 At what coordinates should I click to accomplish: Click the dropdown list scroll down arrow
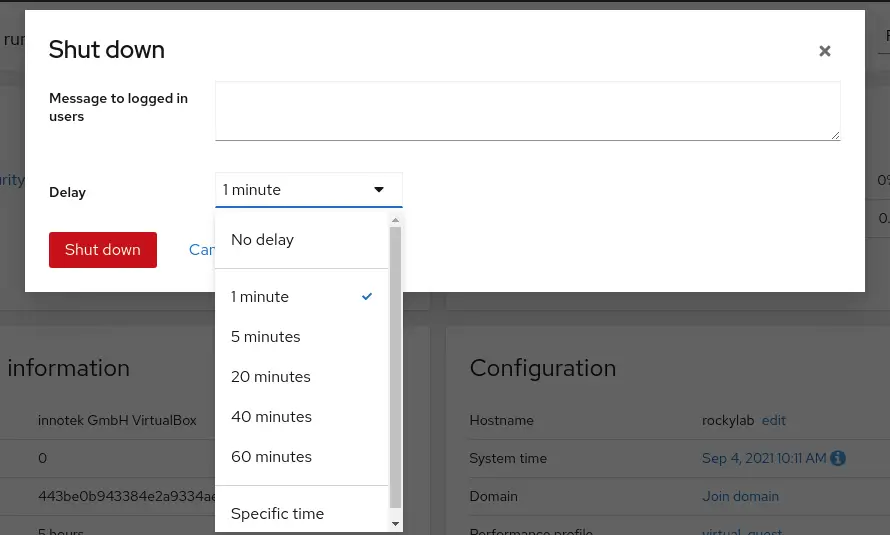[x=396, y=524]
